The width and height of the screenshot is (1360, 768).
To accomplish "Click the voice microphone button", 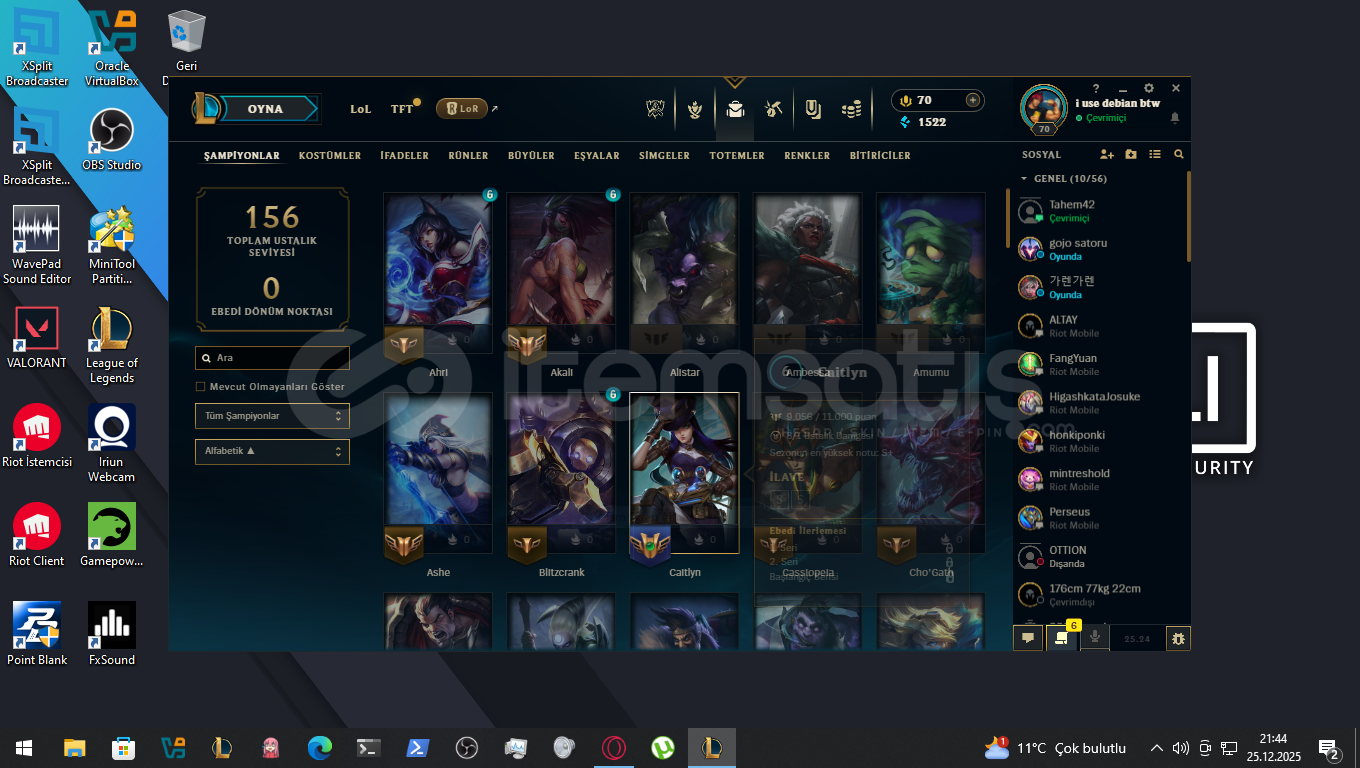I will (x=1095, y=638).
